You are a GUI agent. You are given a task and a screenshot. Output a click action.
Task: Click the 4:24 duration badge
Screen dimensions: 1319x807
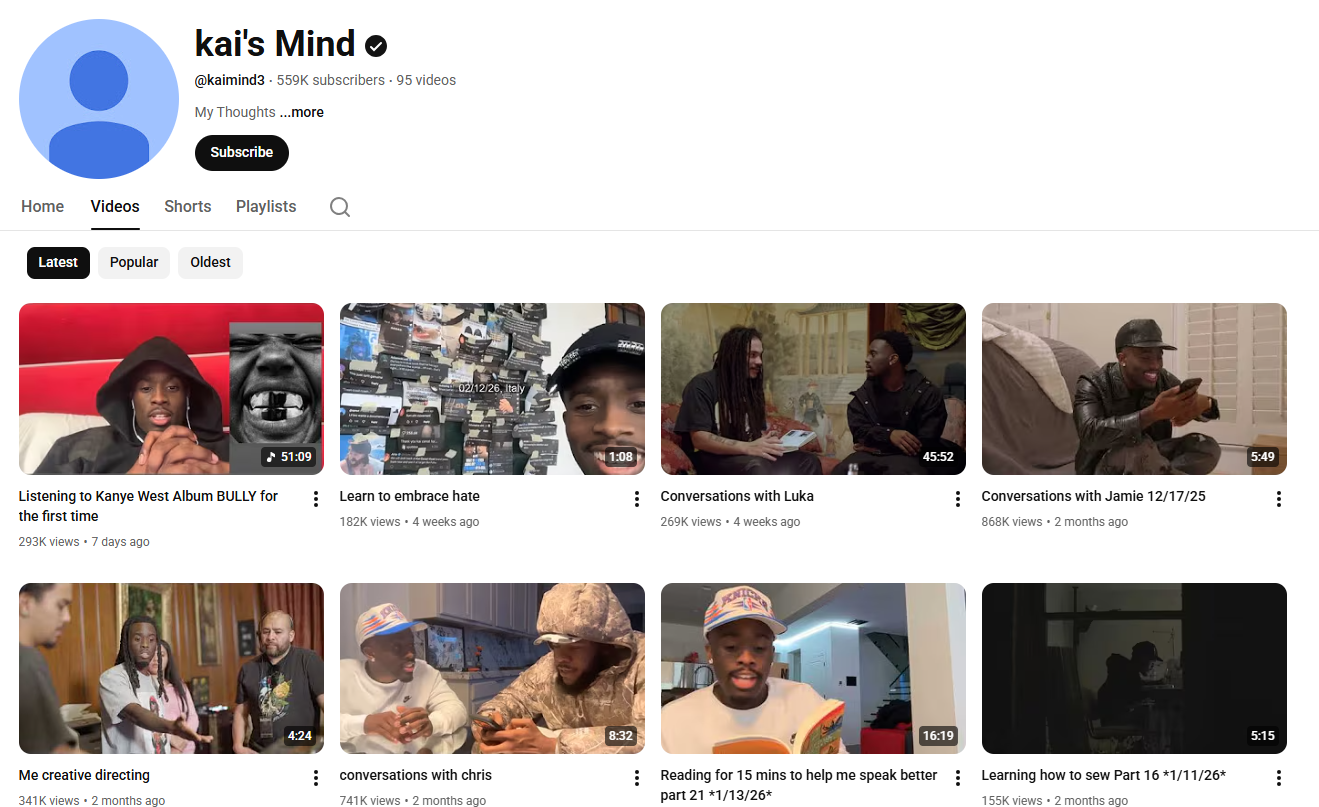[x=299, y=736]
